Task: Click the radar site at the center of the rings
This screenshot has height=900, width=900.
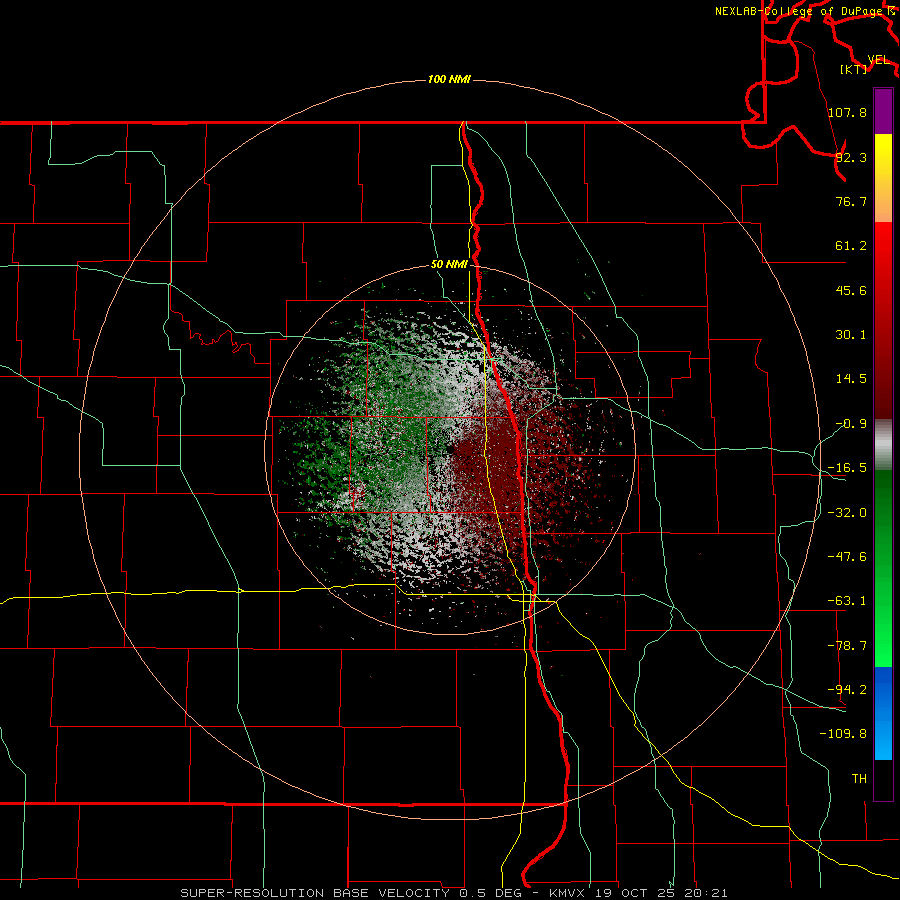Action: (450, 449)
